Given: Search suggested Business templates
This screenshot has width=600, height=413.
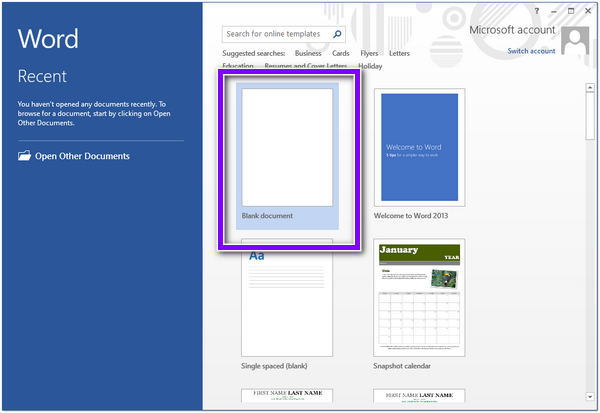Looking at the screenshot, I should (x=308, y=53).
